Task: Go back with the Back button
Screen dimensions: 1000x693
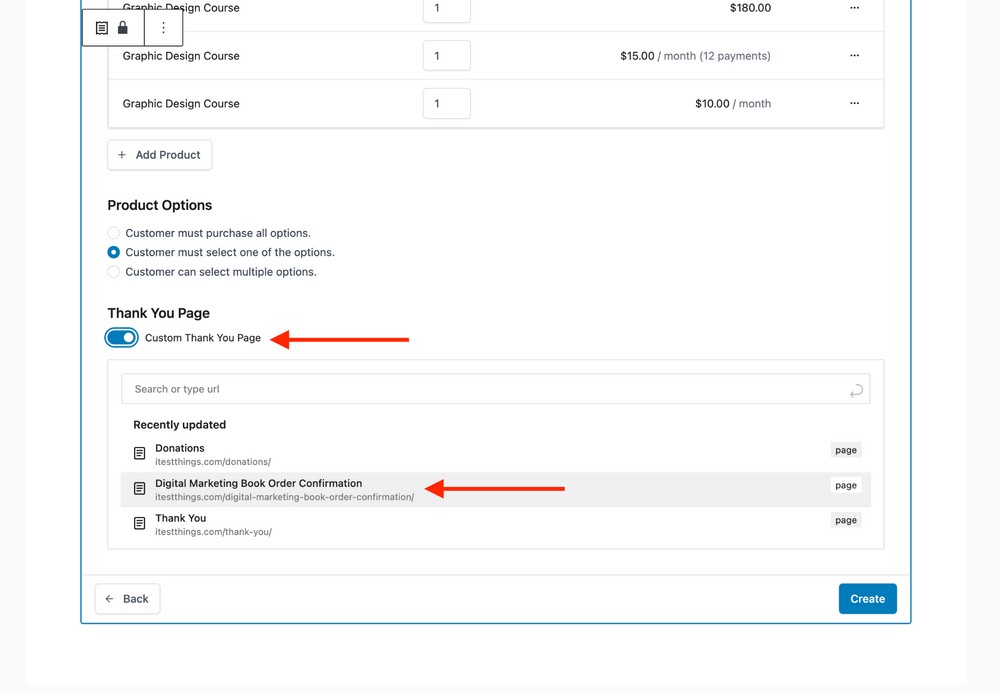Action: click(127, 599)
